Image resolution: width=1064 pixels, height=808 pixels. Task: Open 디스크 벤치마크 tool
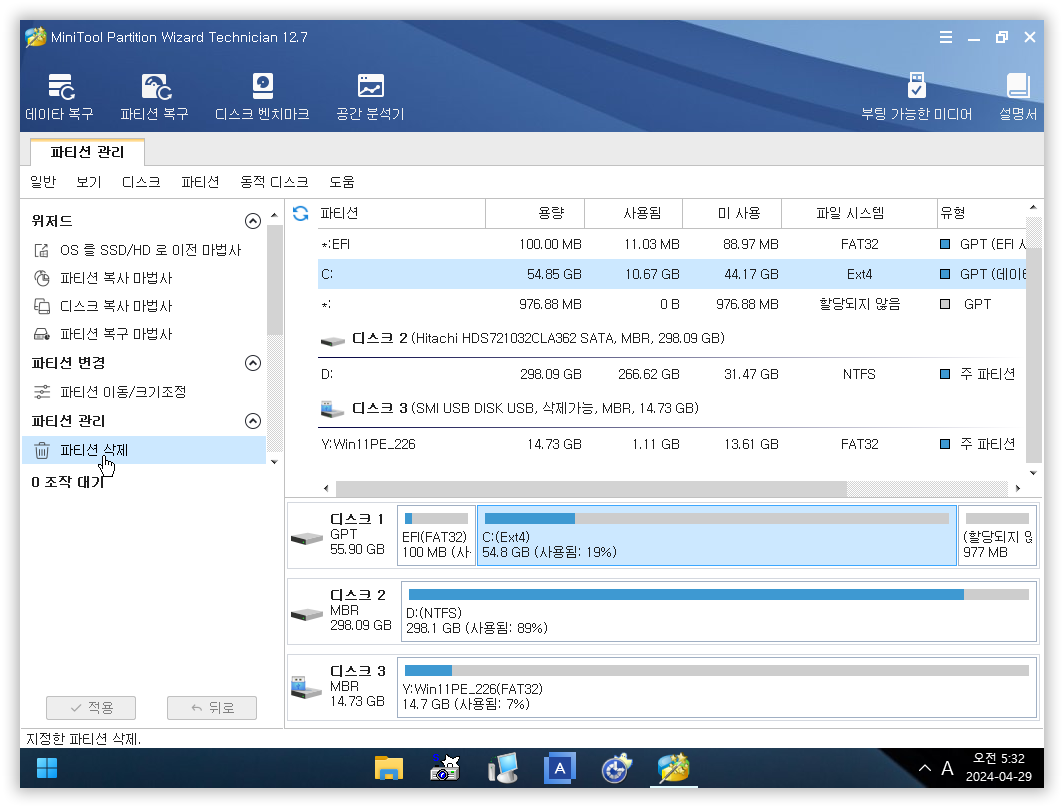point(262,97)
